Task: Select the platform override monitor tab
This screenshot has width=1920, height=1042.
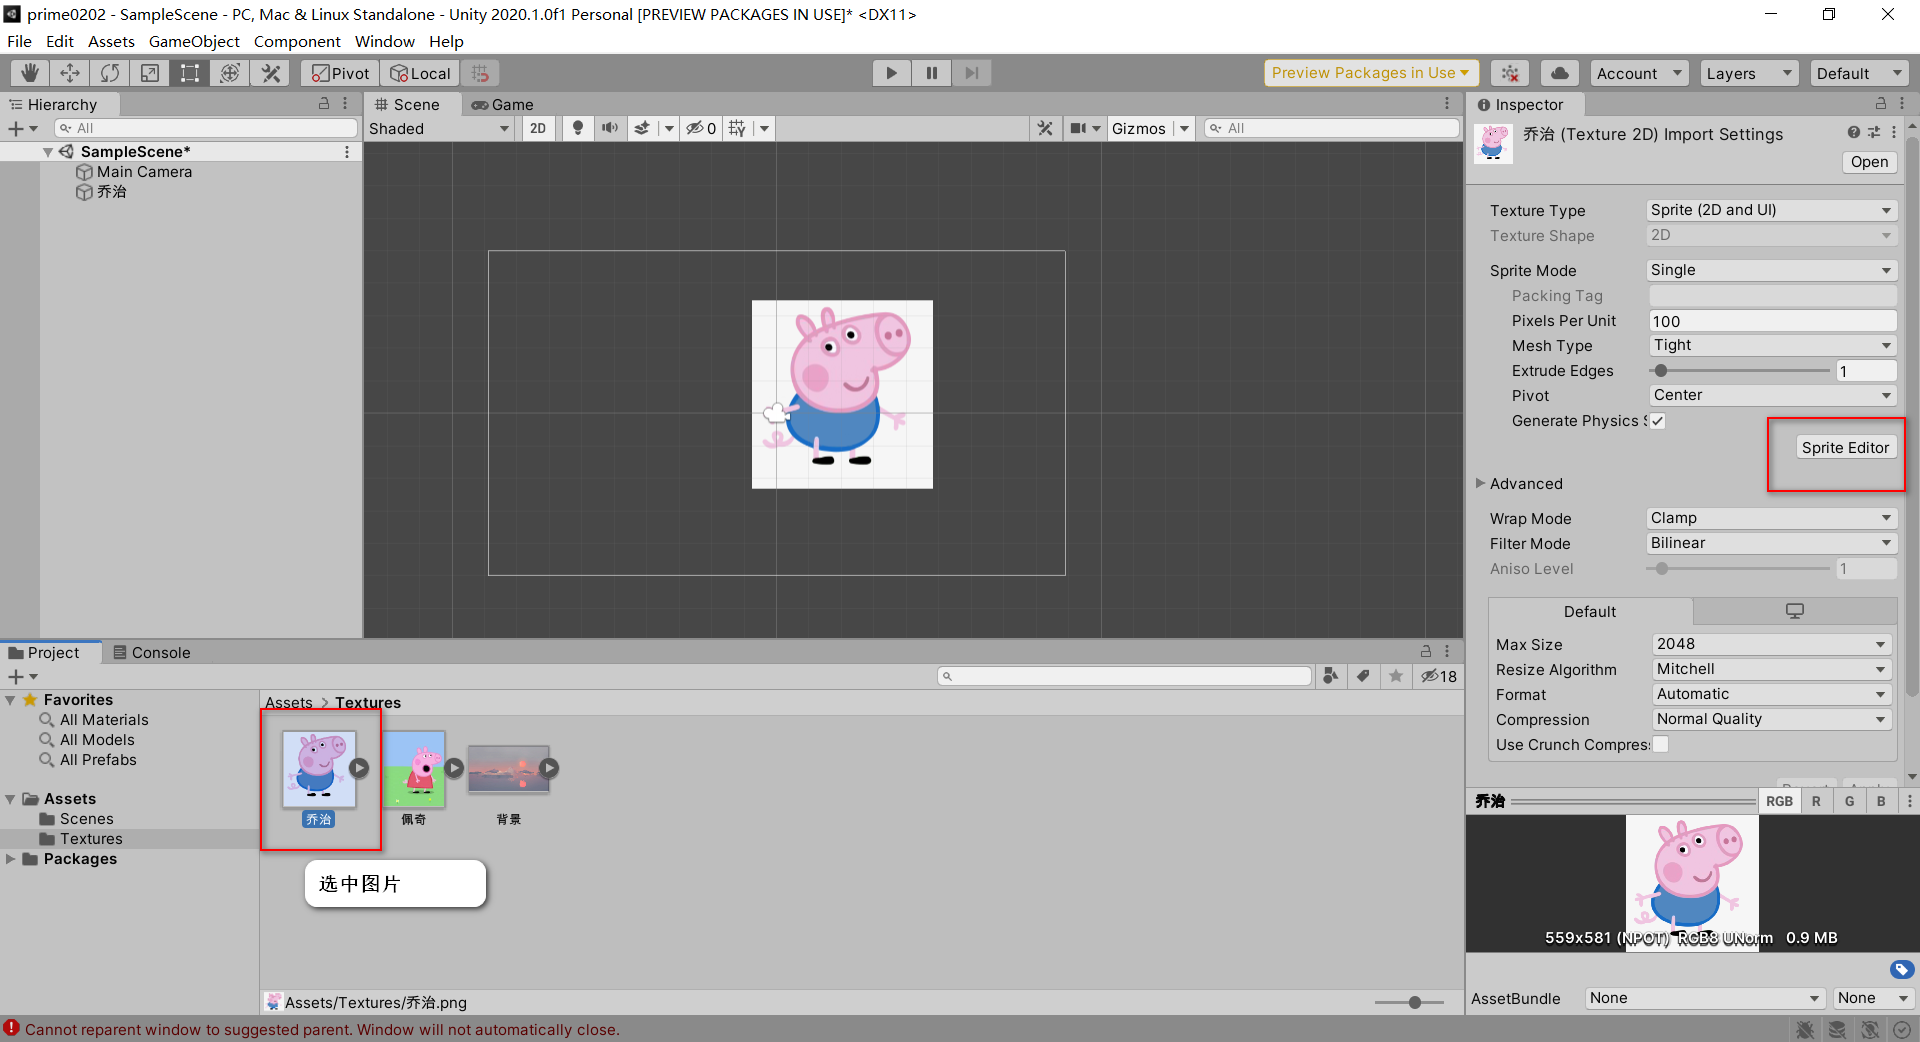Action: point(1795,611)
